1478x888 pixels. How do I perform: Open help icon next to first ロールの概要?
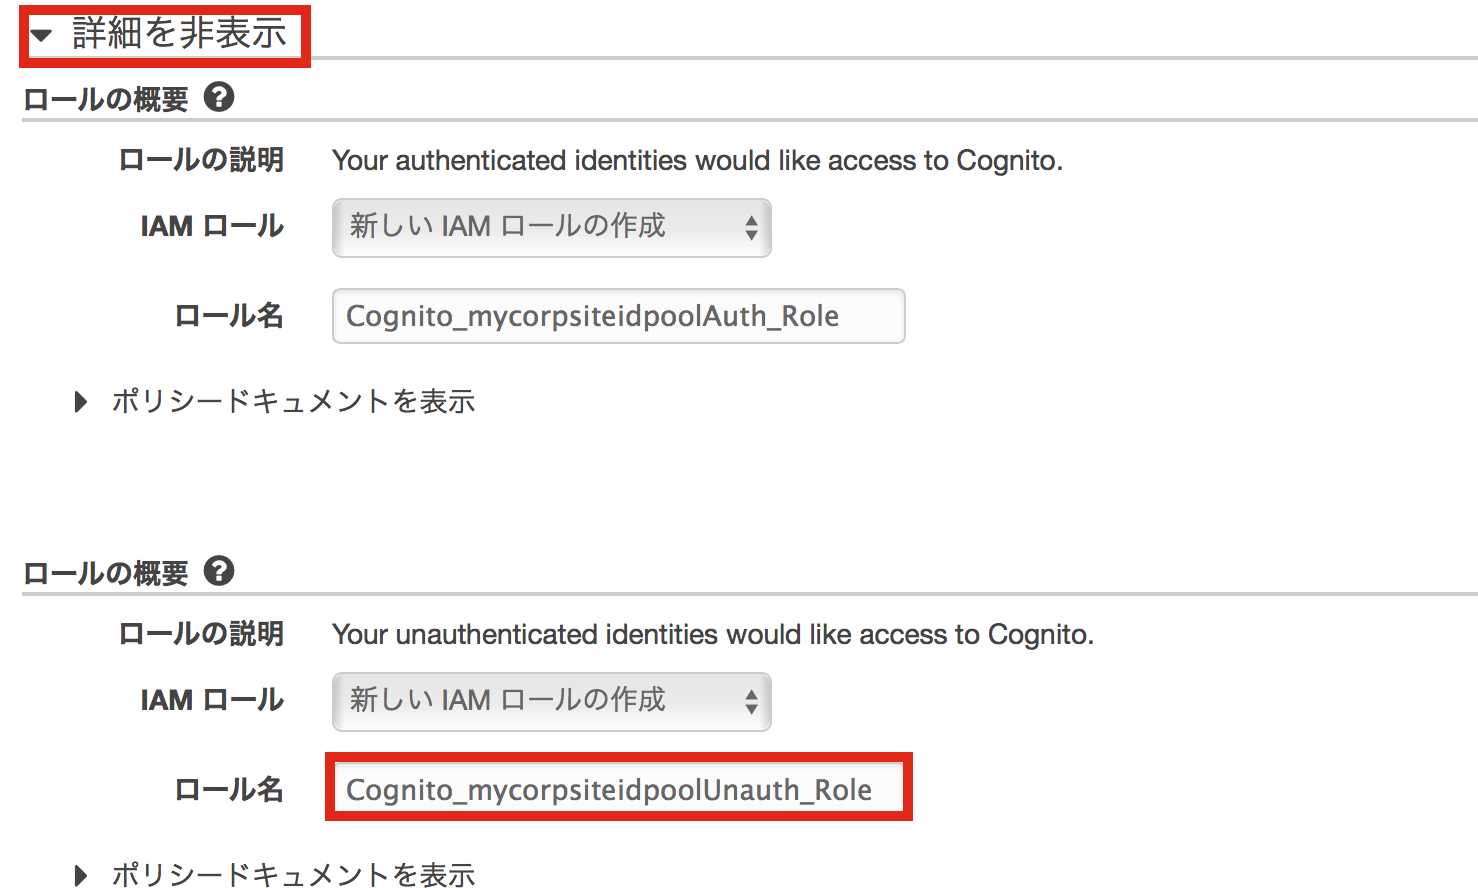[219, 98]
